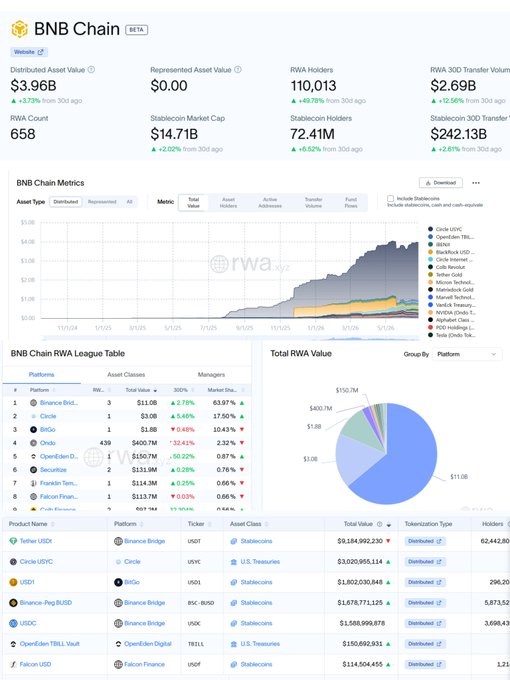Click Distributed tag in Falcon USD row
510x680 pixels.
[x=425, y=664]
